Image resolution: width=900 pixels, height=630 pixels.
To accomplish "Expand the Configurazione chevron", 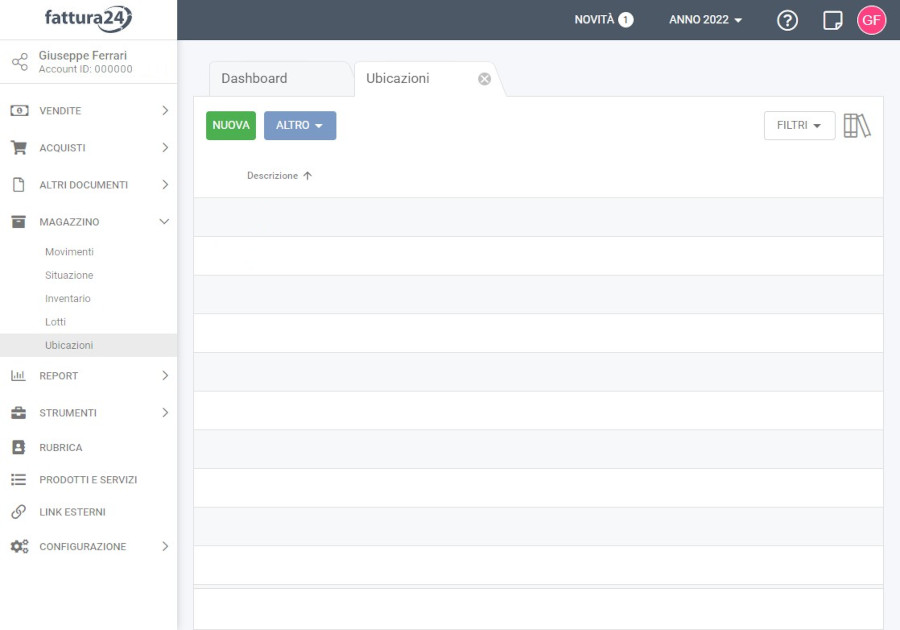I will click(x=165, y=546).
